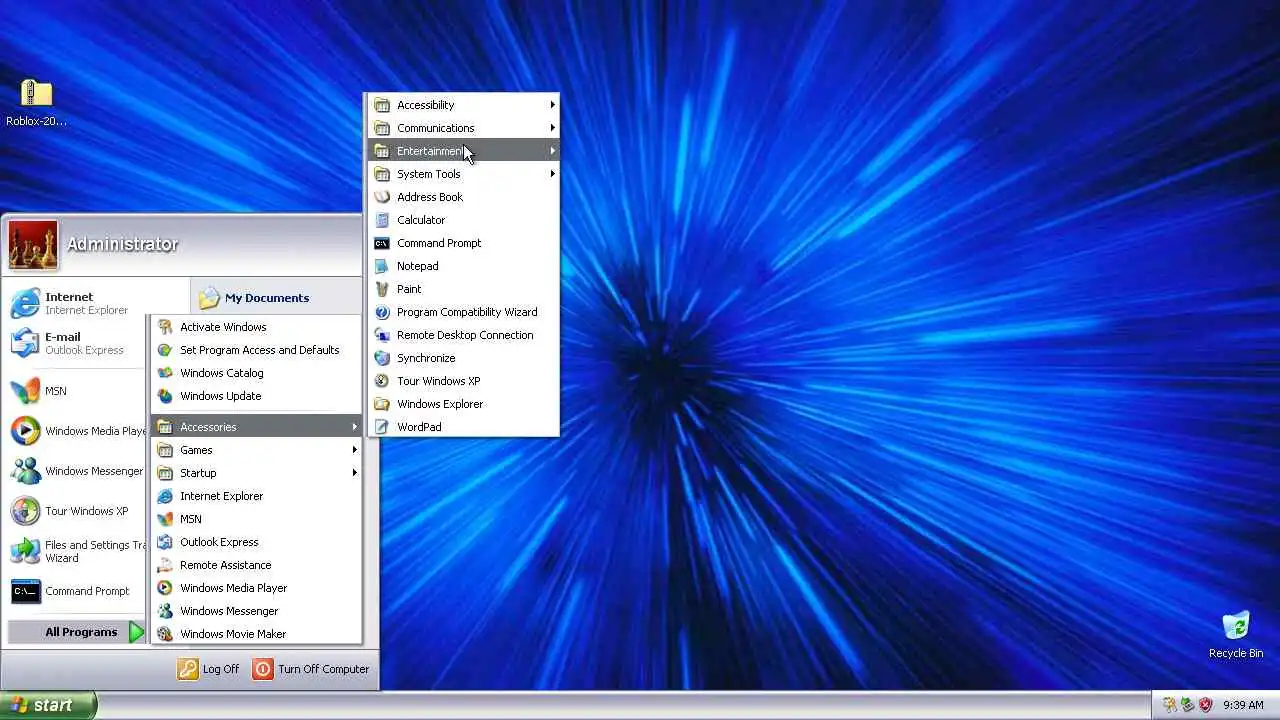
Task: Launch Internet Explorer from pinned Internet item
Action: (78, 303)
